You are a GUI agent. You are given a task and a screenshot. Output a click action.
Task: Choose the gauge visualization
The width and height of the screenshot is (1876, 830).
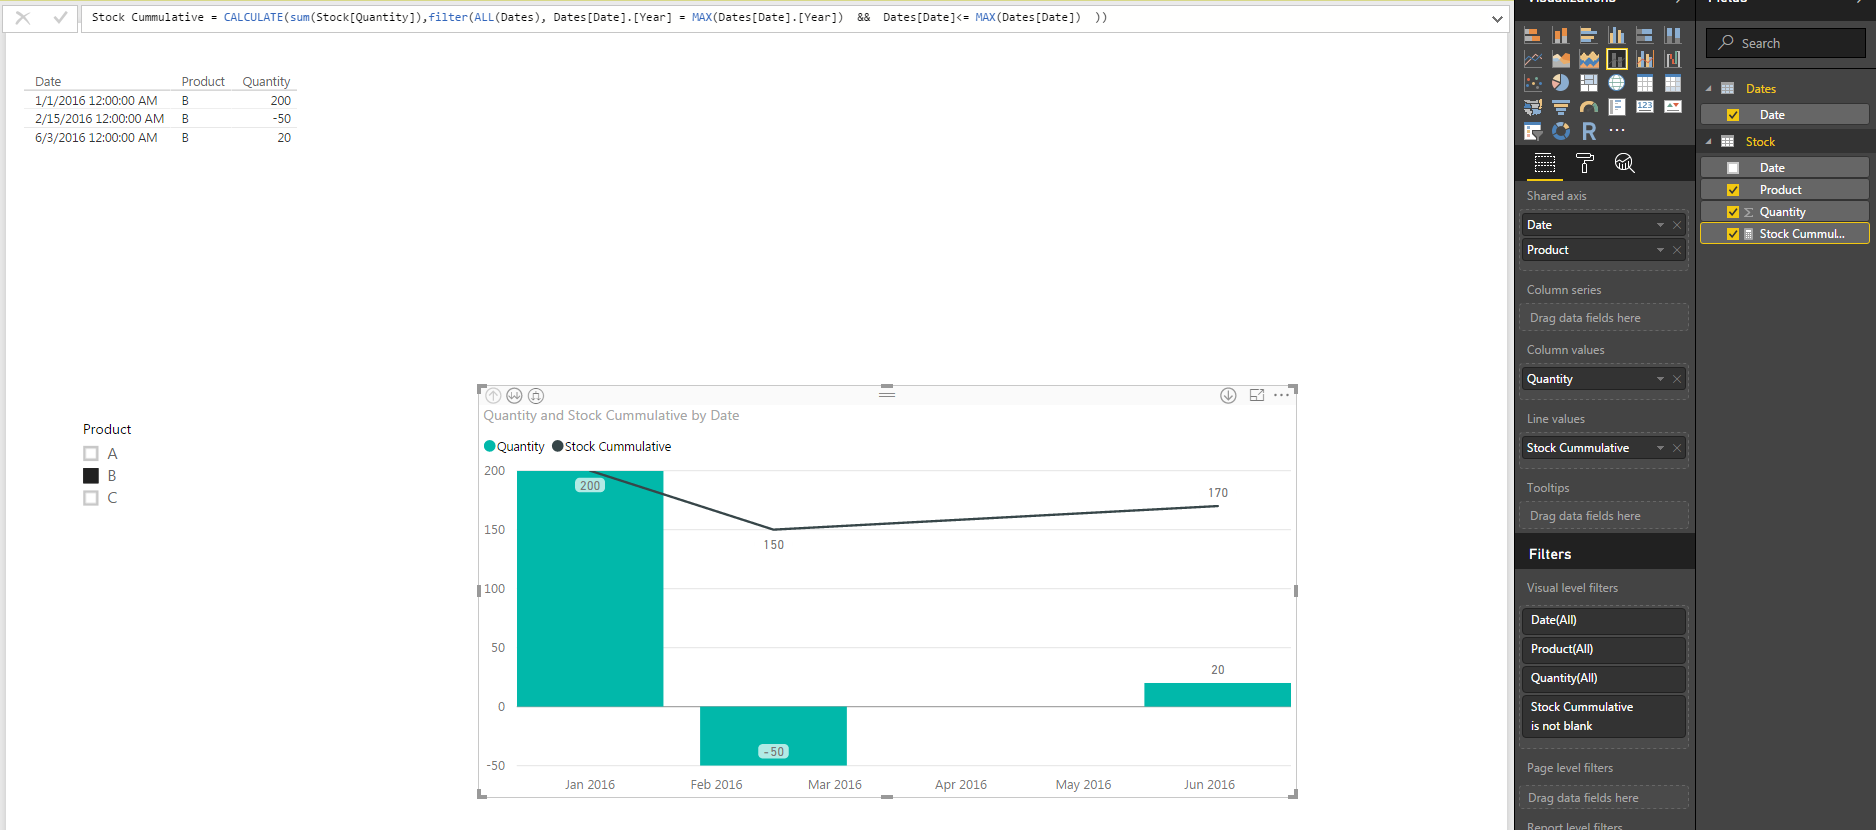pyautogui.click(x=1588, y=107)
